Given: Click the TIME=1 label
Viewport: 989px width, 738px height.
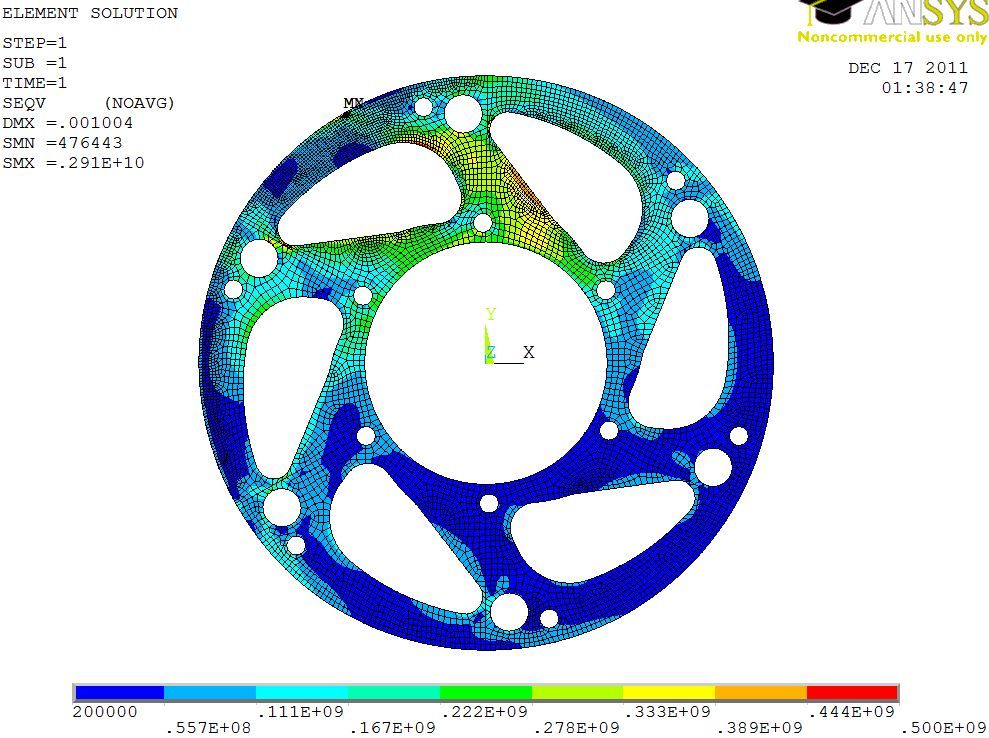Looking at the screenshot, I should coord(35,83).
